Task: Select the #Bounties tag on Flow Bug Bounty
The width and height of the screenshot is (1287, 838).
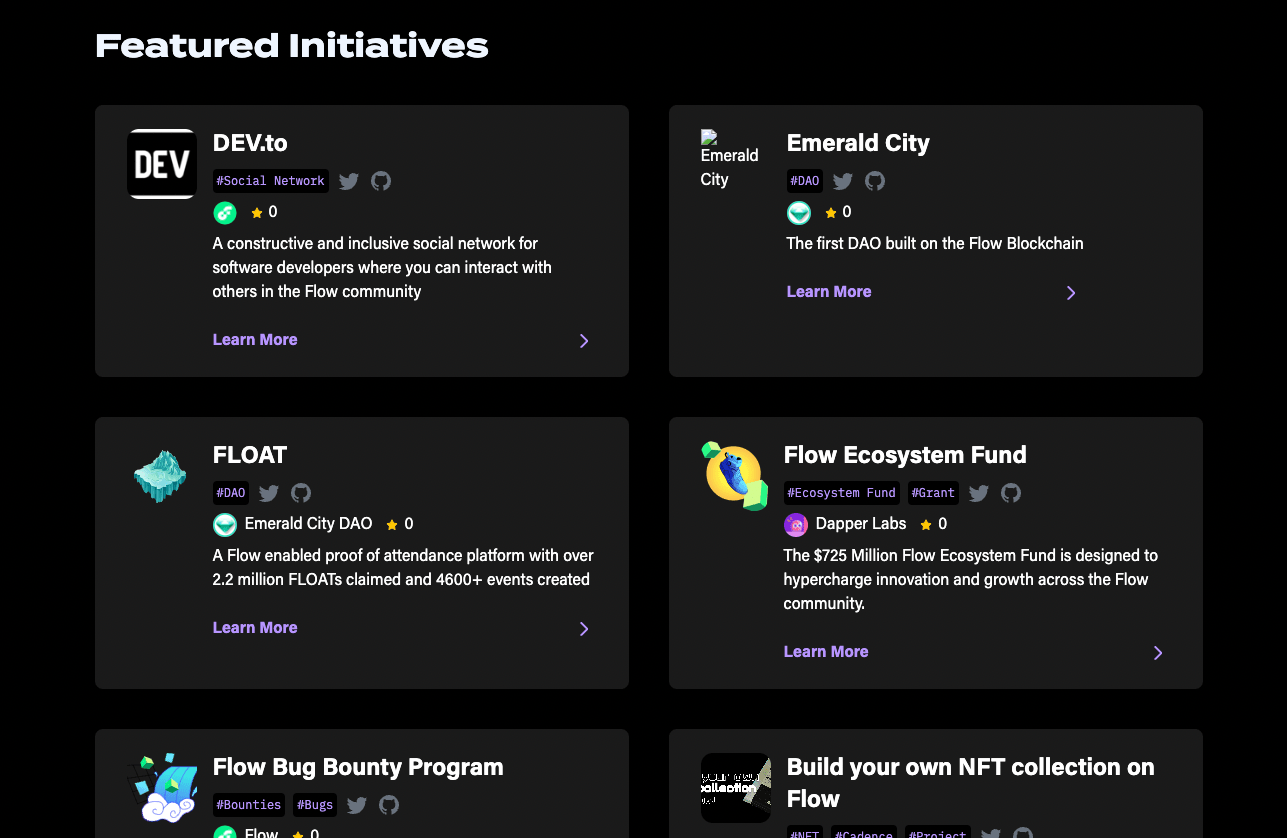Action: tap(248, 805)
